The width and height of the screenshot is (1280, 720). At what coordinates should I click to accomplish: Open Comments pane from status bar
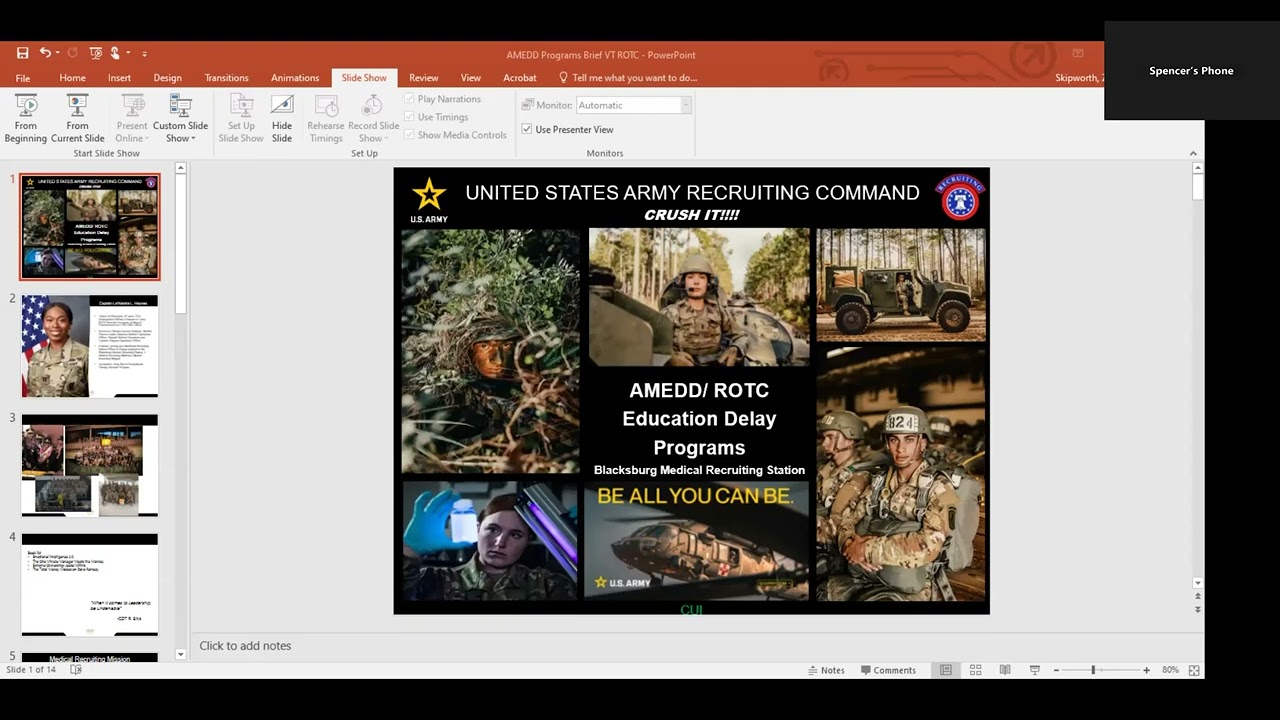[888, 670]
